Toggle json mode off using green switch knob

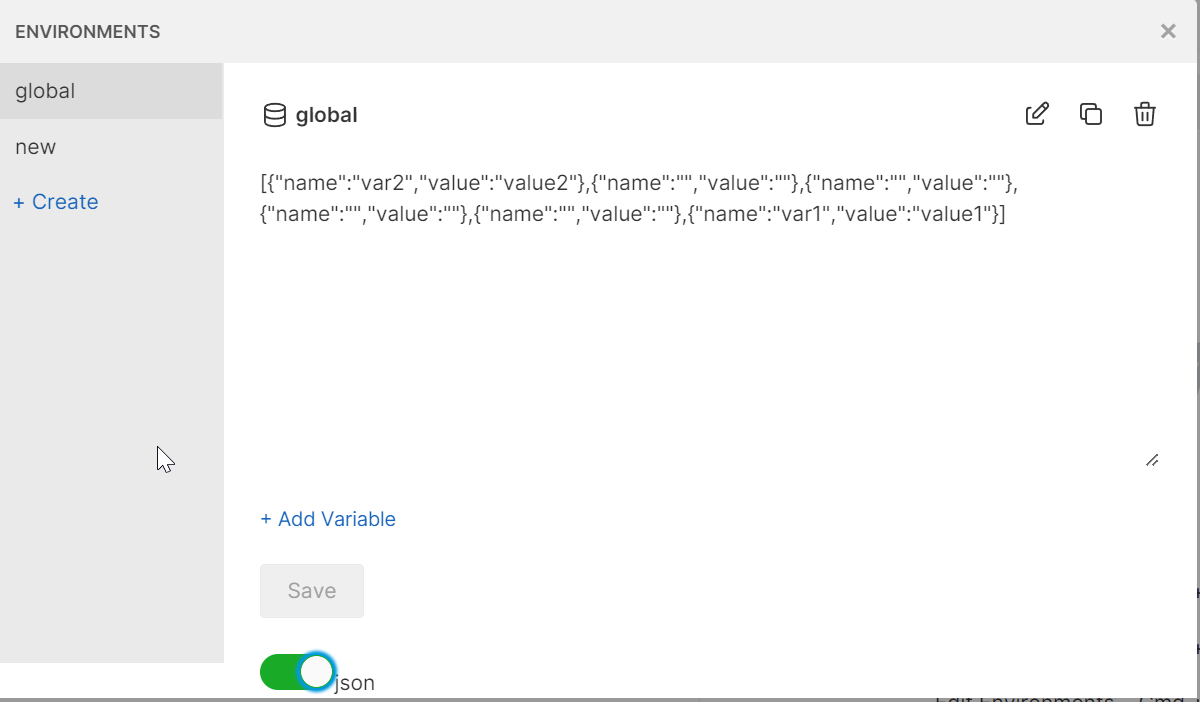pos(316,671)
